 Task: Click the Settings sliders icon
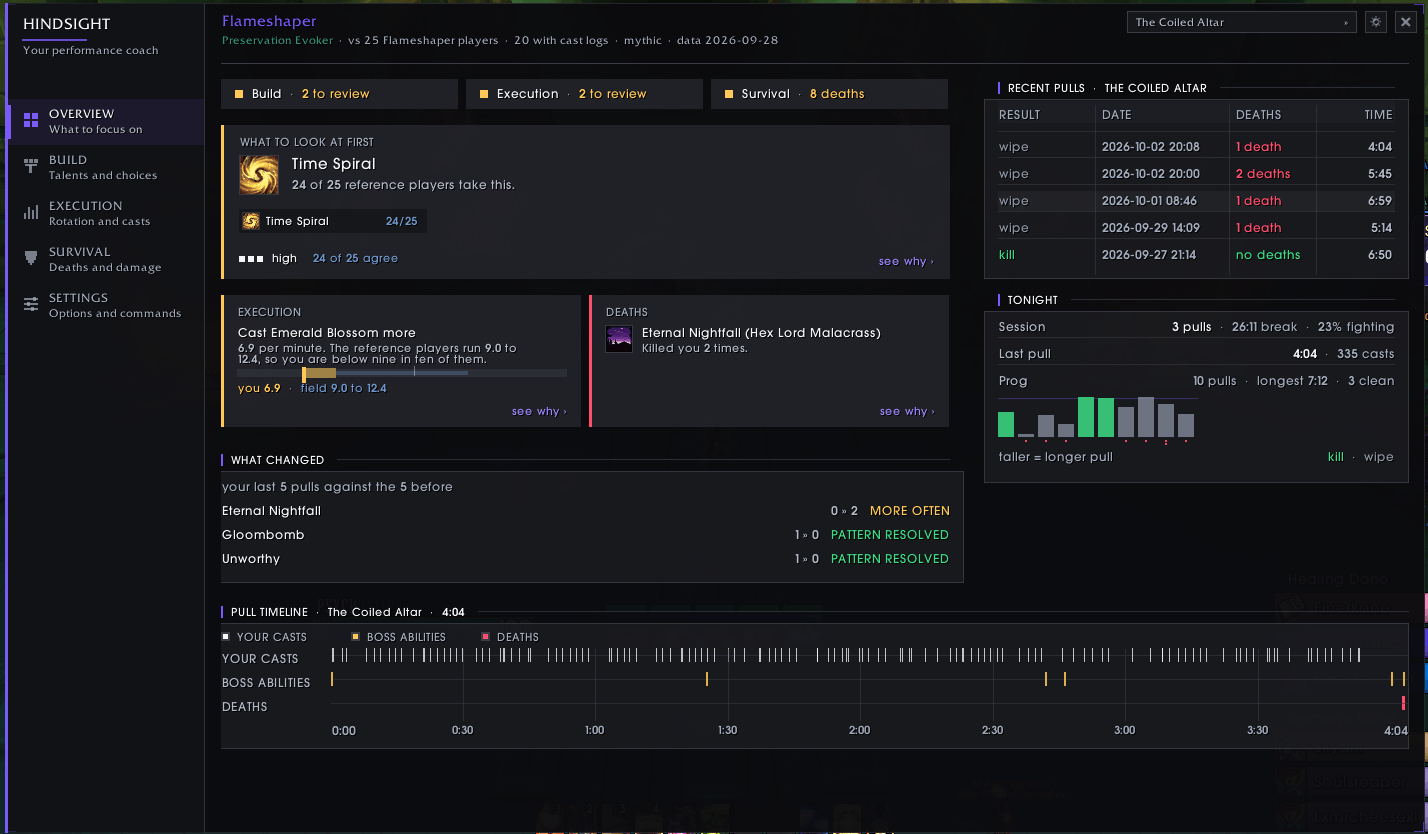click(31, 305)
